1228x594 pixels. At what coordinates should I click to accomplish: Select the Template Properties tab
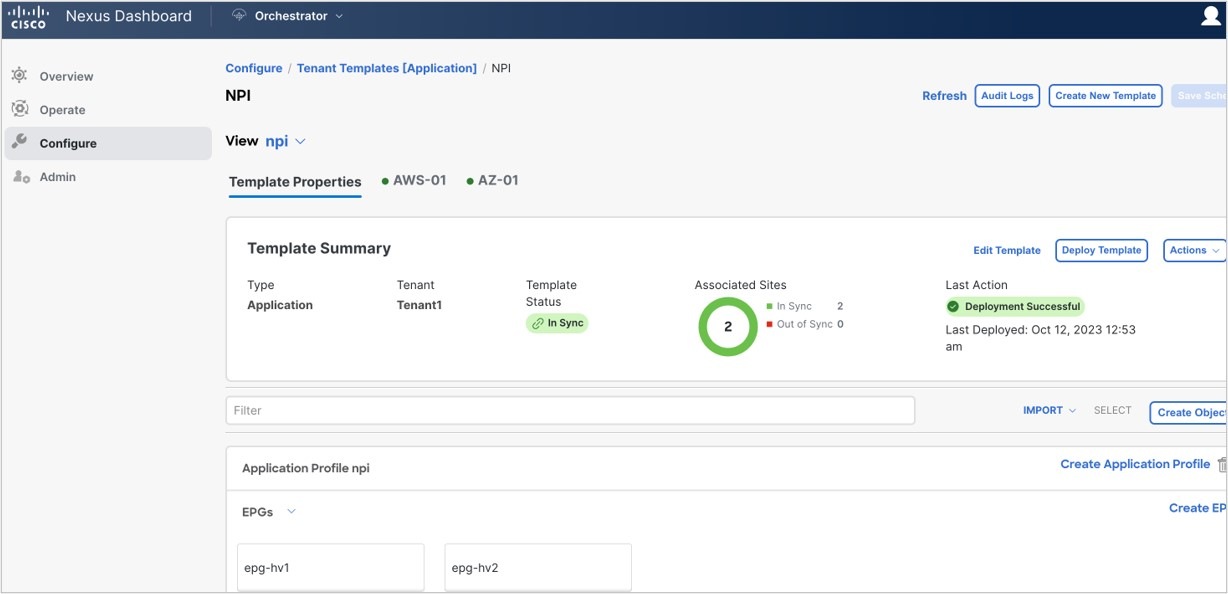point(294,182)
